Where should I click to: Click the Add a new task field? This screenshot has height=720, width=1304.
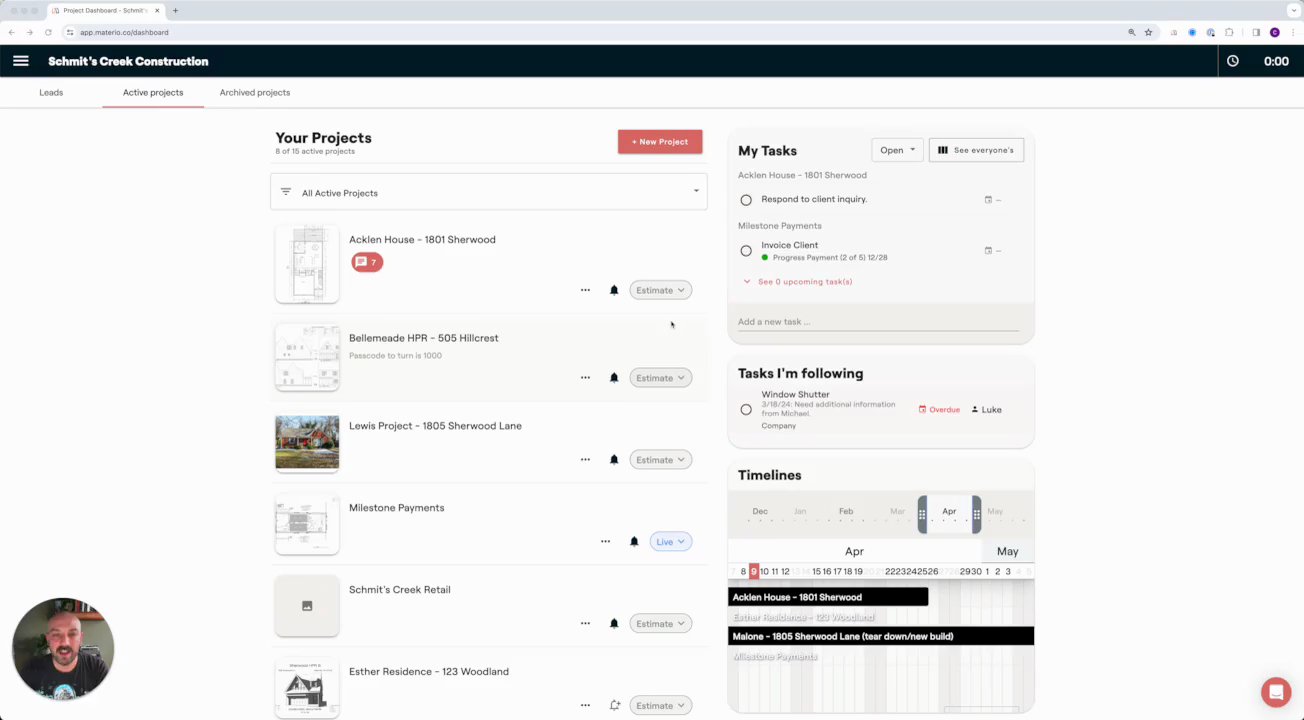pyautogui.click(x=878, y=322)
